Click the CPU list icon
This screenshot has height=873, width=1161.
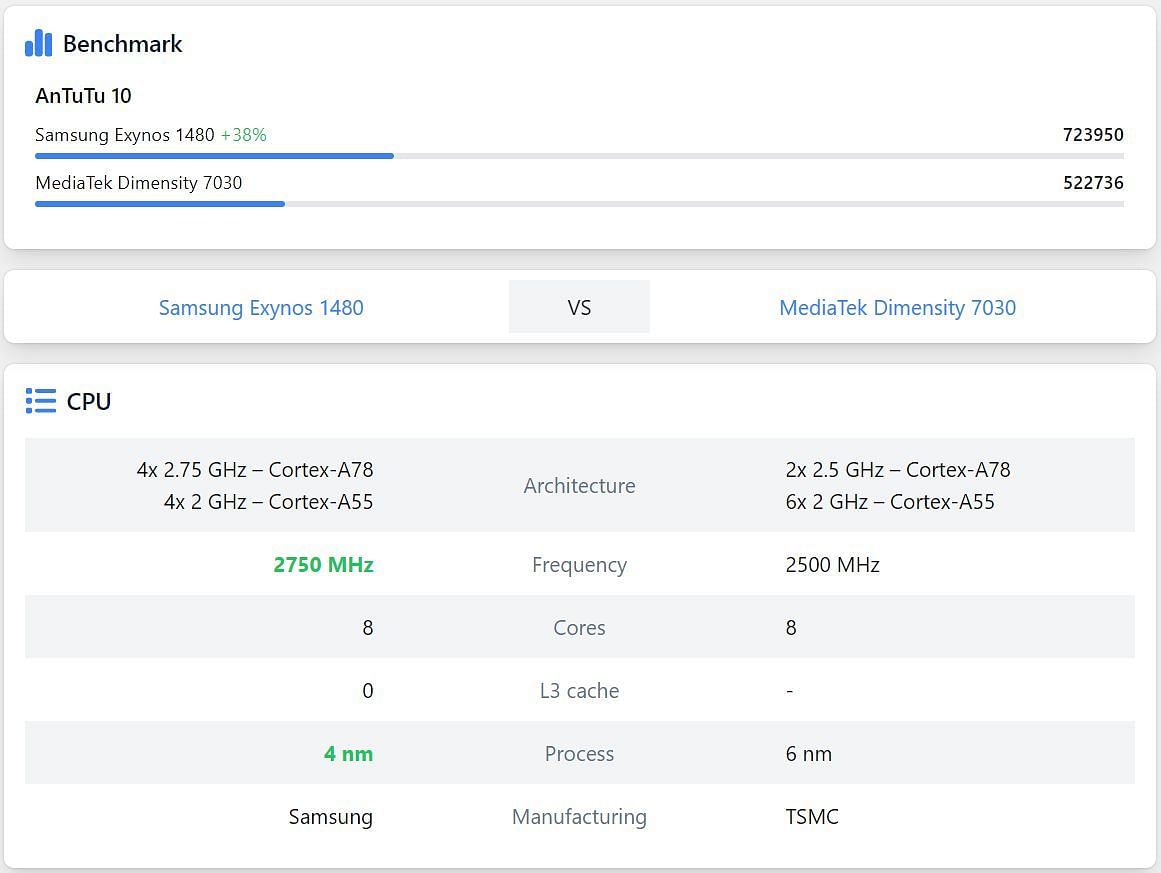pos(41,401)
